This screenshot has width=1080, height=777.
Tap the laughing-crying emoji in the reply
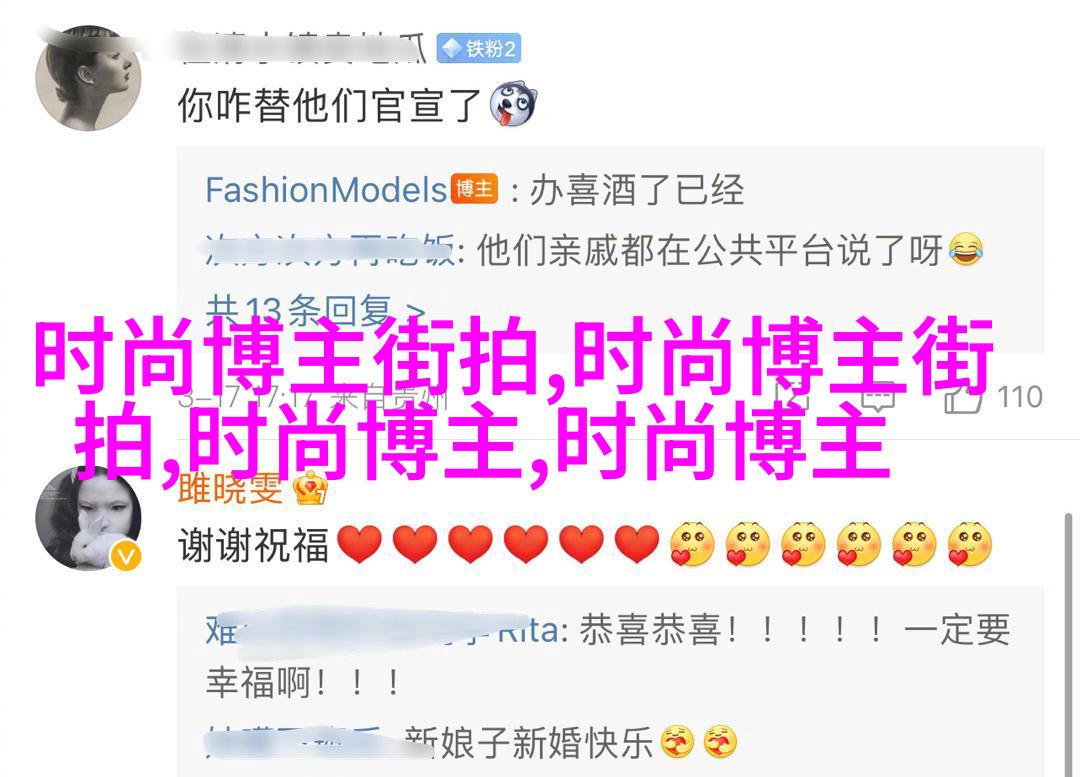tap(966, 250)
